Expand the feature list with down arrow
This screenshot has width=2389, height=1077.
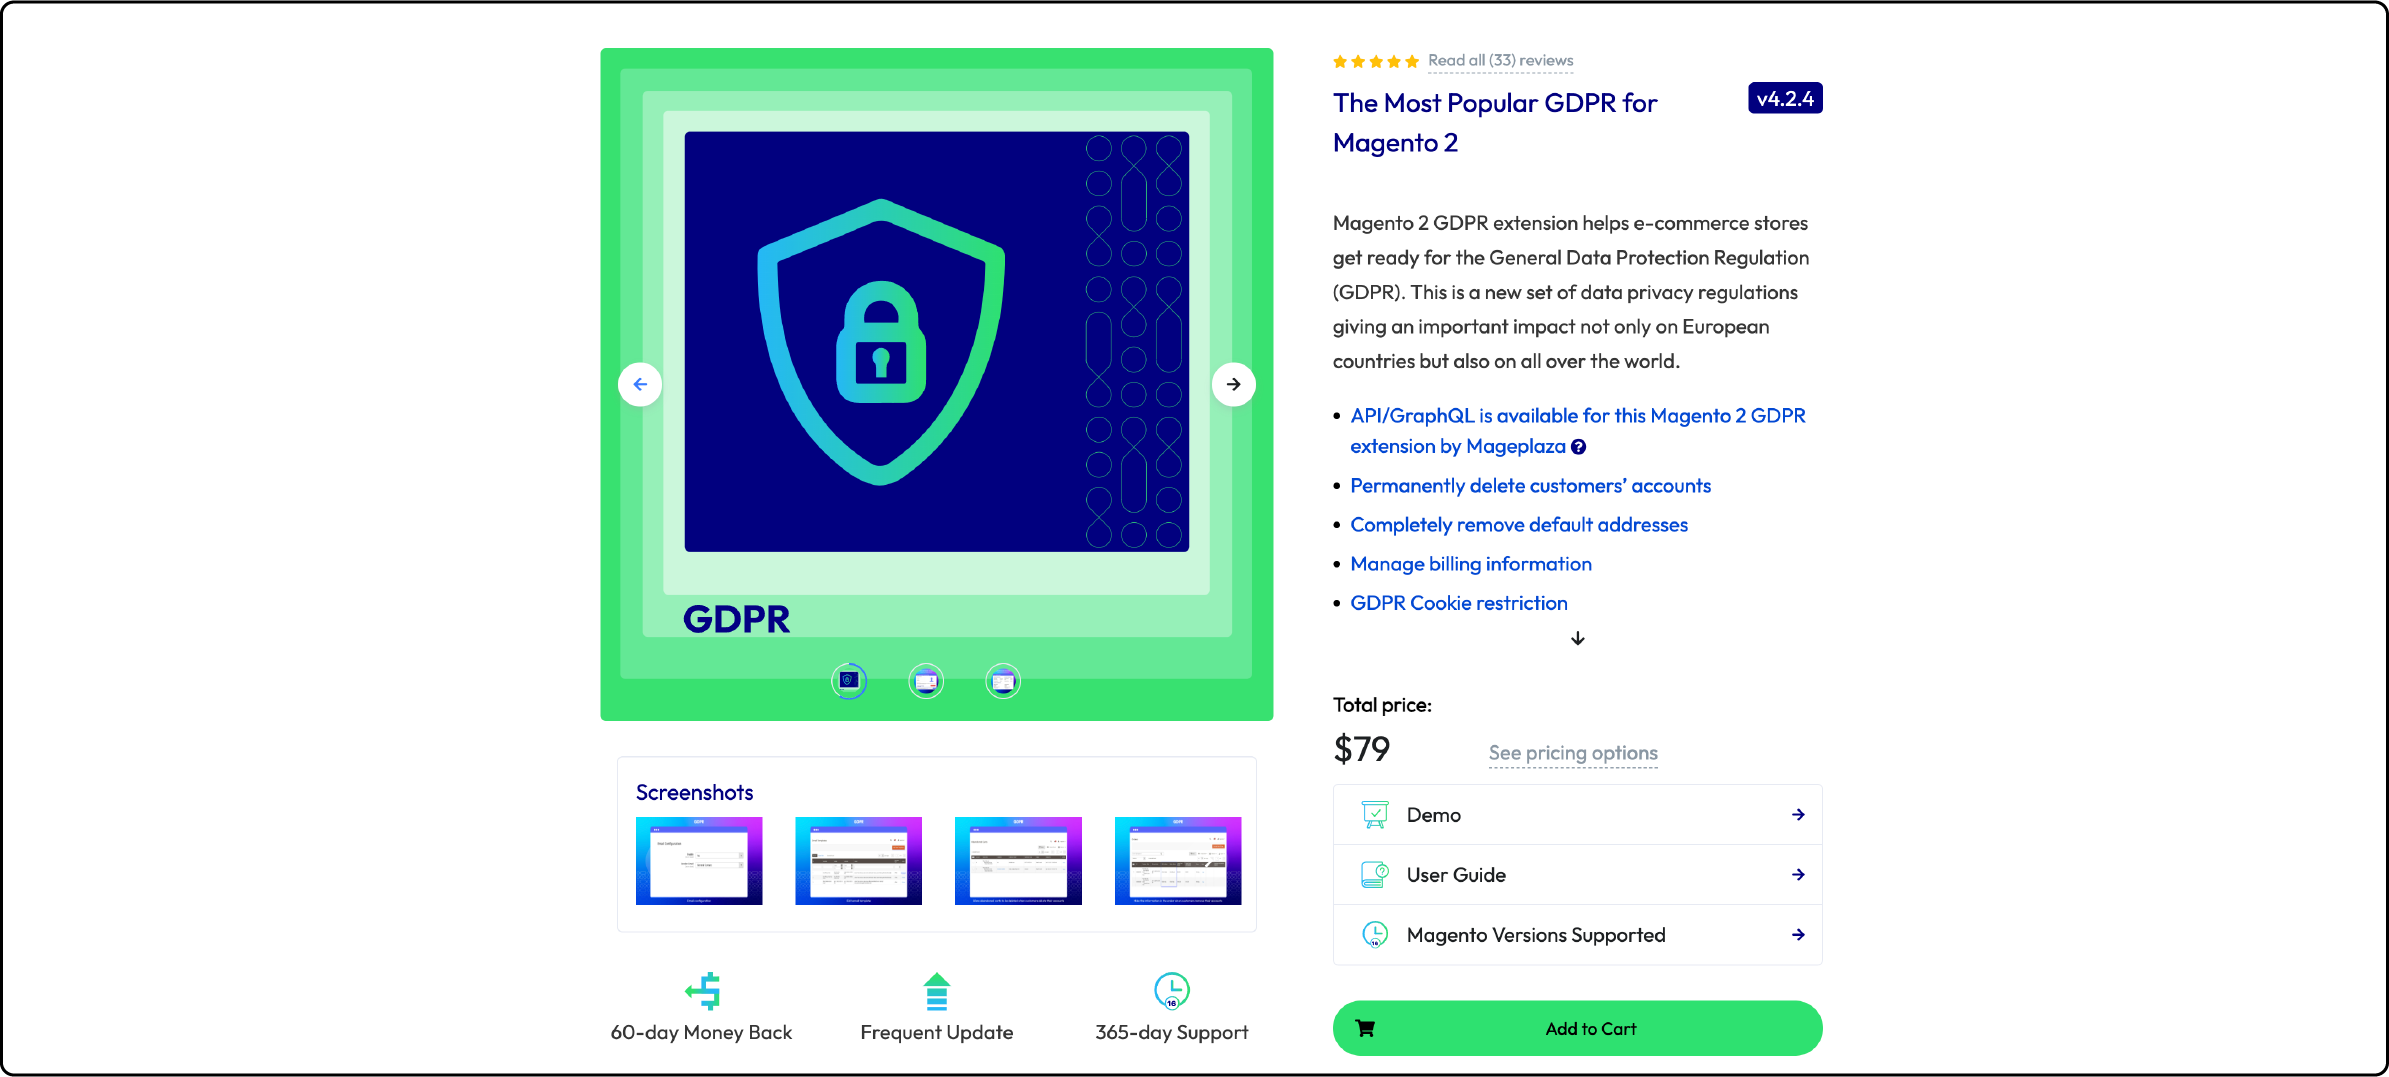1578,638
